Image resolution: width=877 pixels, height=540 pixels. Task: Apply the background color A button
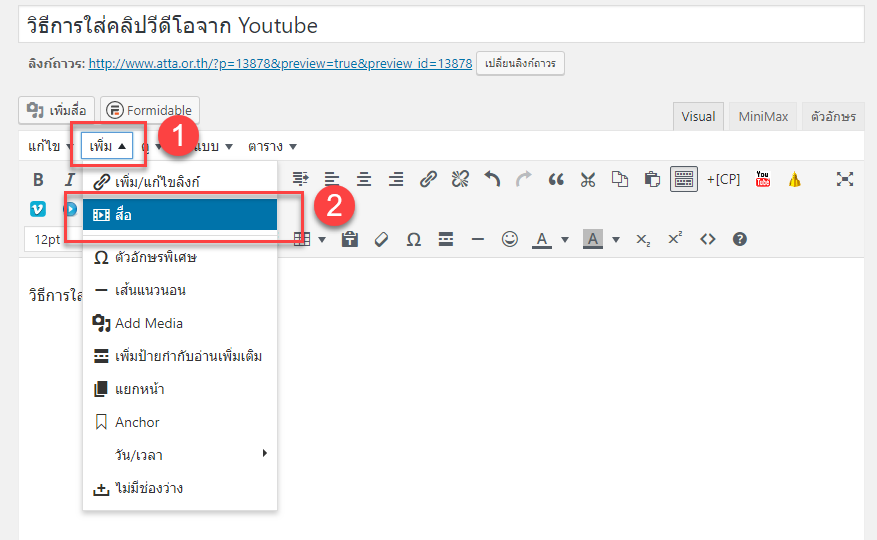[593, 240]
